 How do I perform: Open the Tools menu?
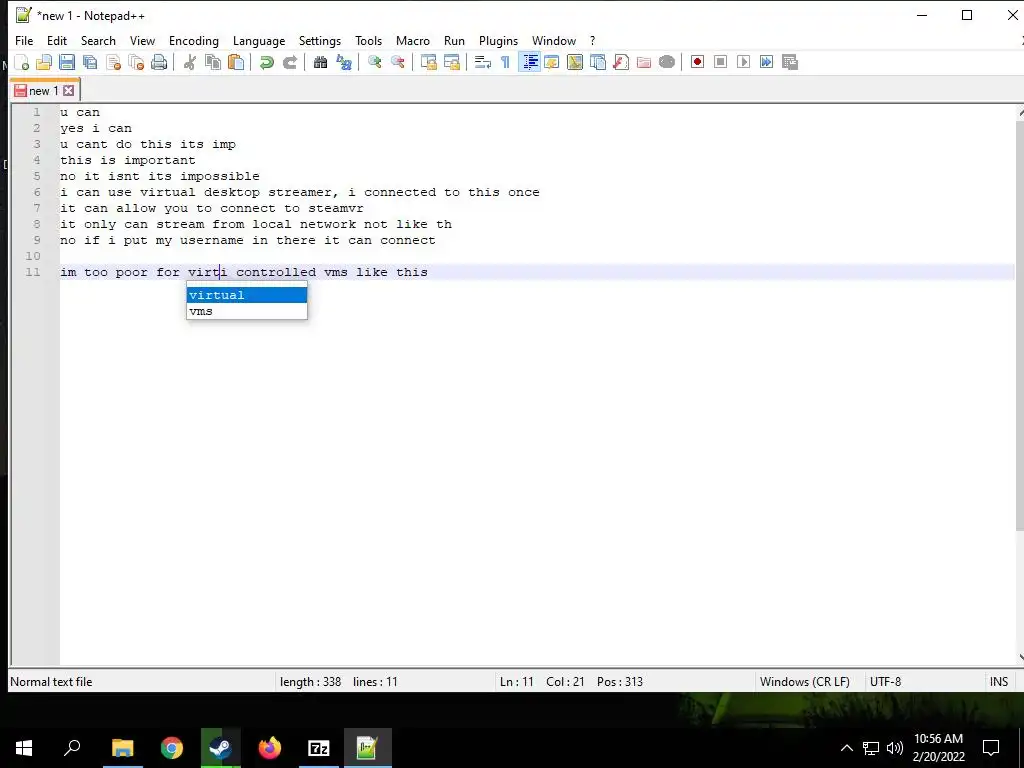coord(368,40)
